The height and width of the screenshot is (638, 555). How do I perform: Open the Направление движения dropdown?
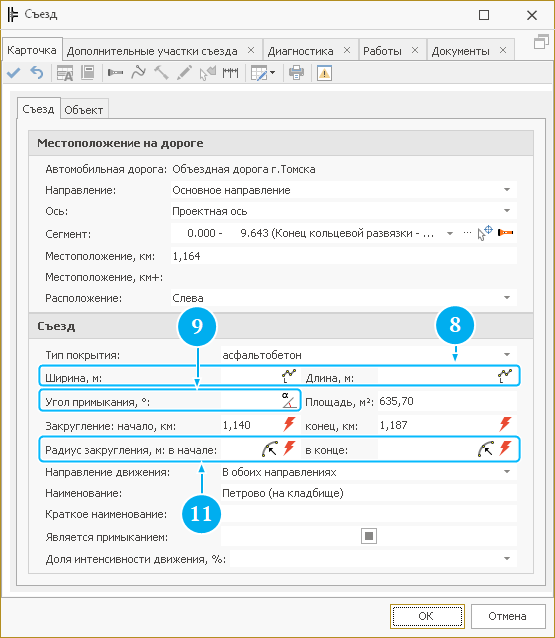(x=507, y=472)
